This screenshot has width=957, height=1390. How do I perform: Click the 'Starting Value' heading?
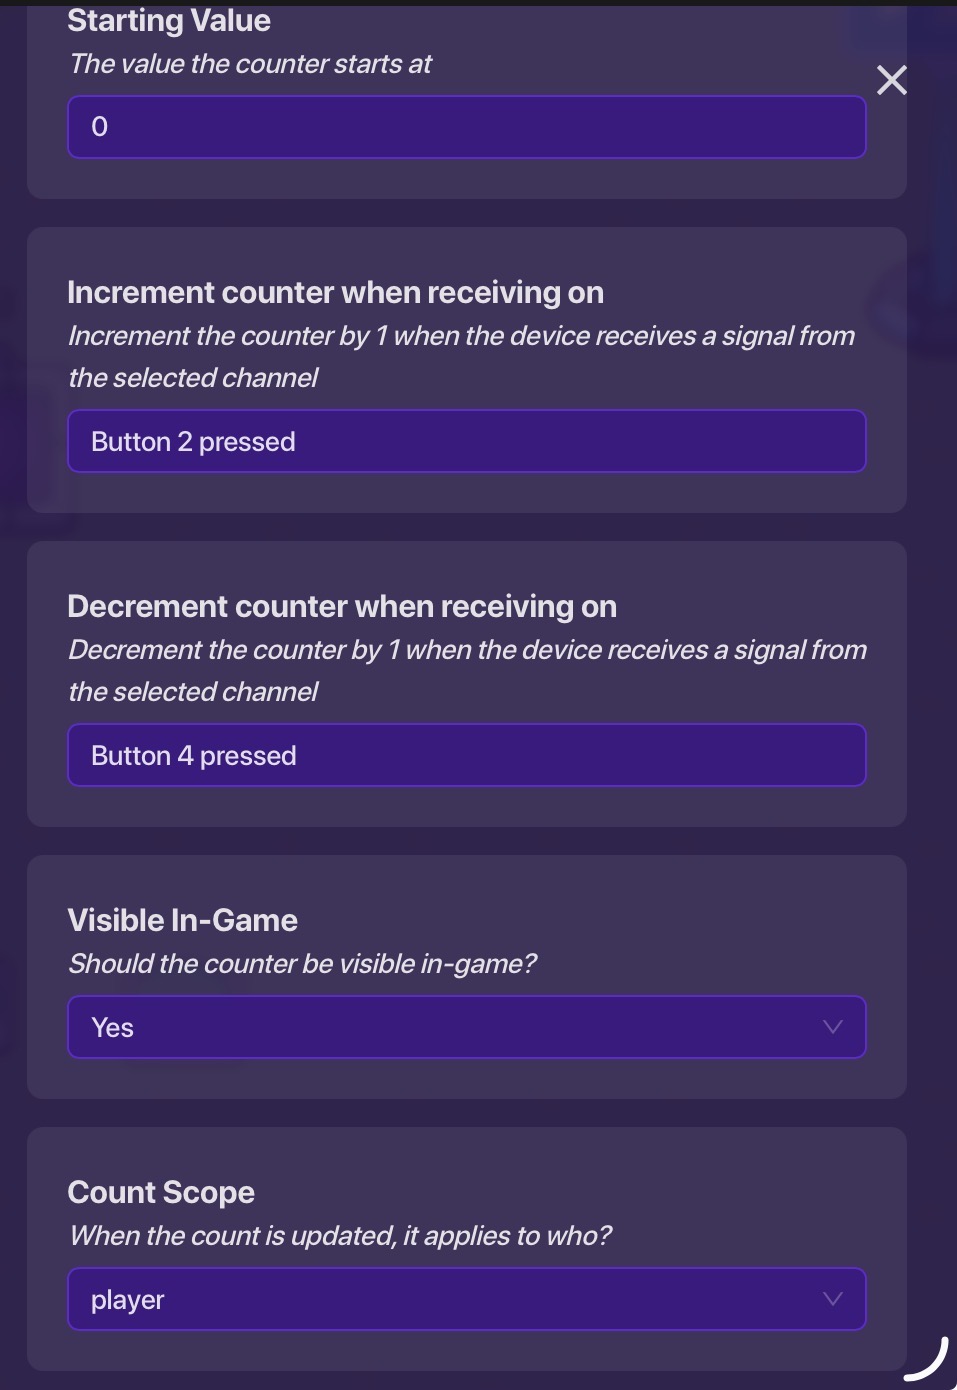[x=169, y=21]
